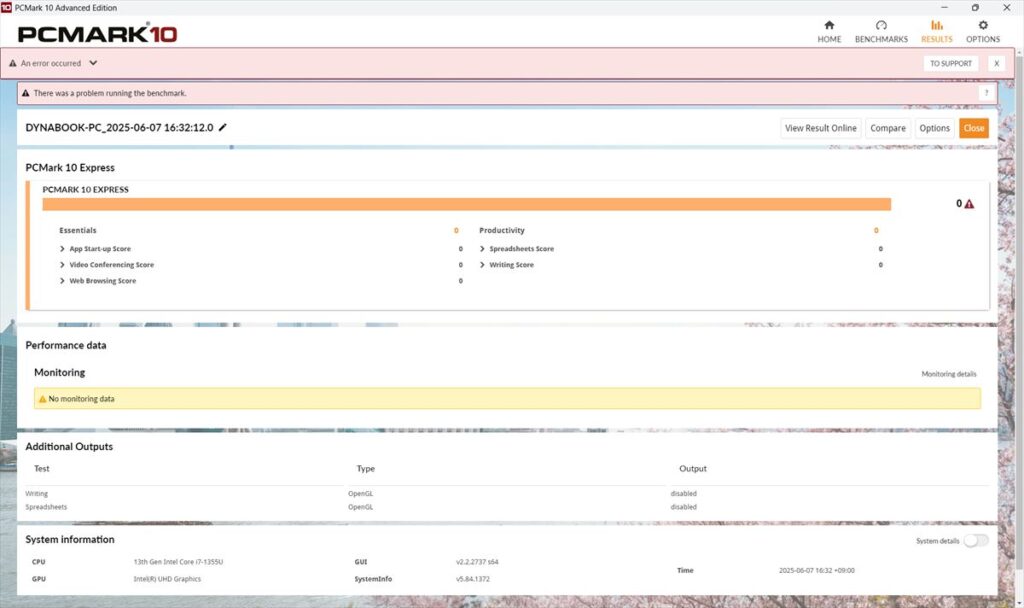Go to the HOME tab

(x=829, y=31)
